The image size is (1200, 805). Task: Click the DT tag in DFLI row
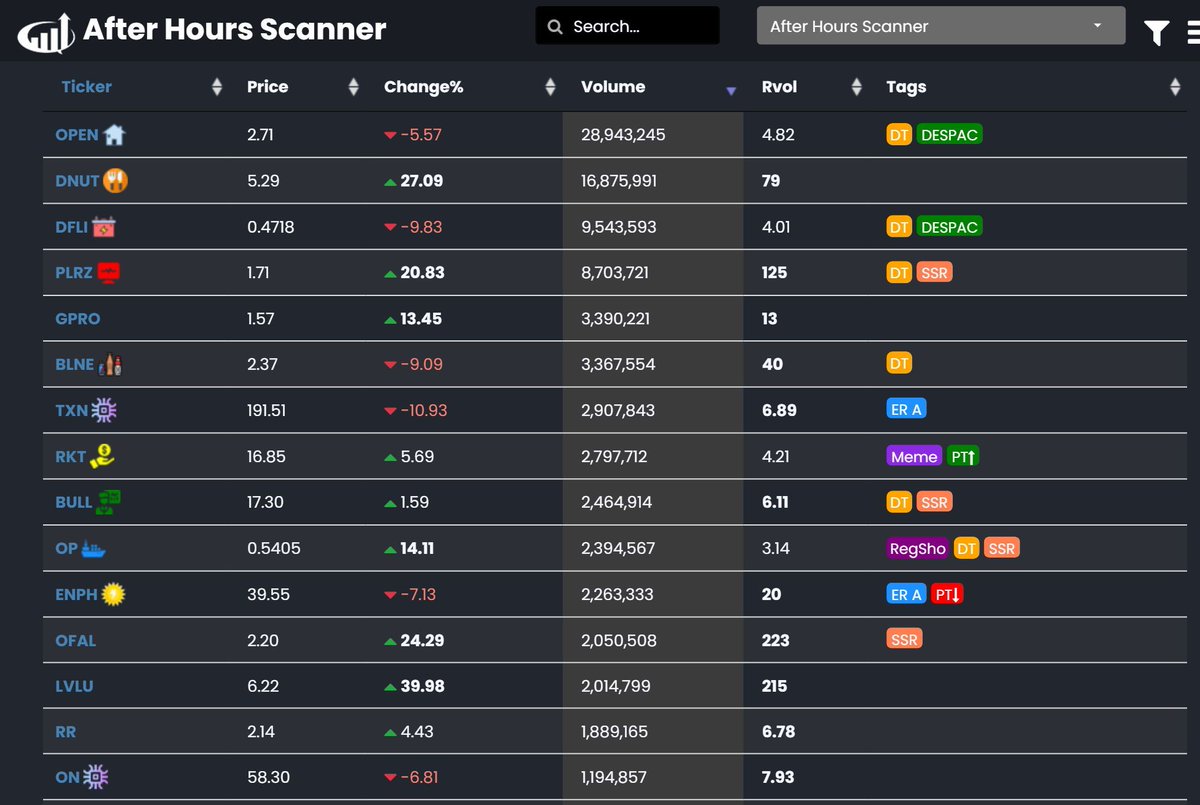899,227
